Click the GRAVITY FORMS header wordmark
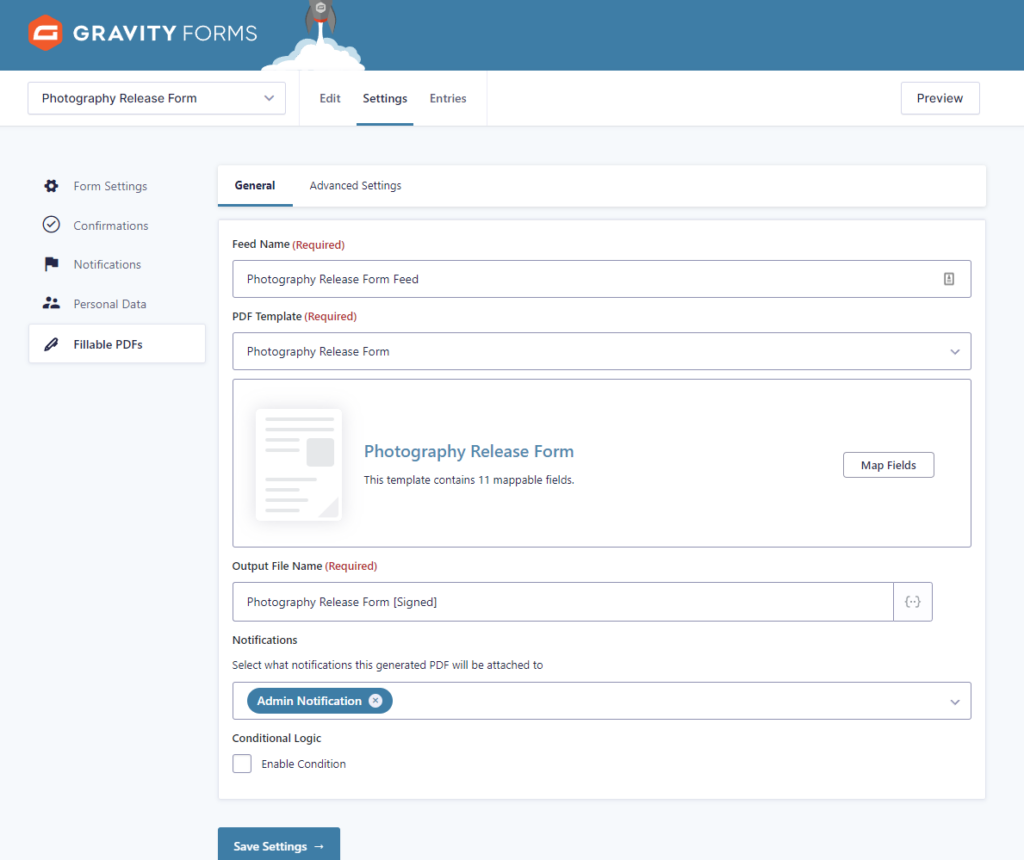 coord(165,33)
